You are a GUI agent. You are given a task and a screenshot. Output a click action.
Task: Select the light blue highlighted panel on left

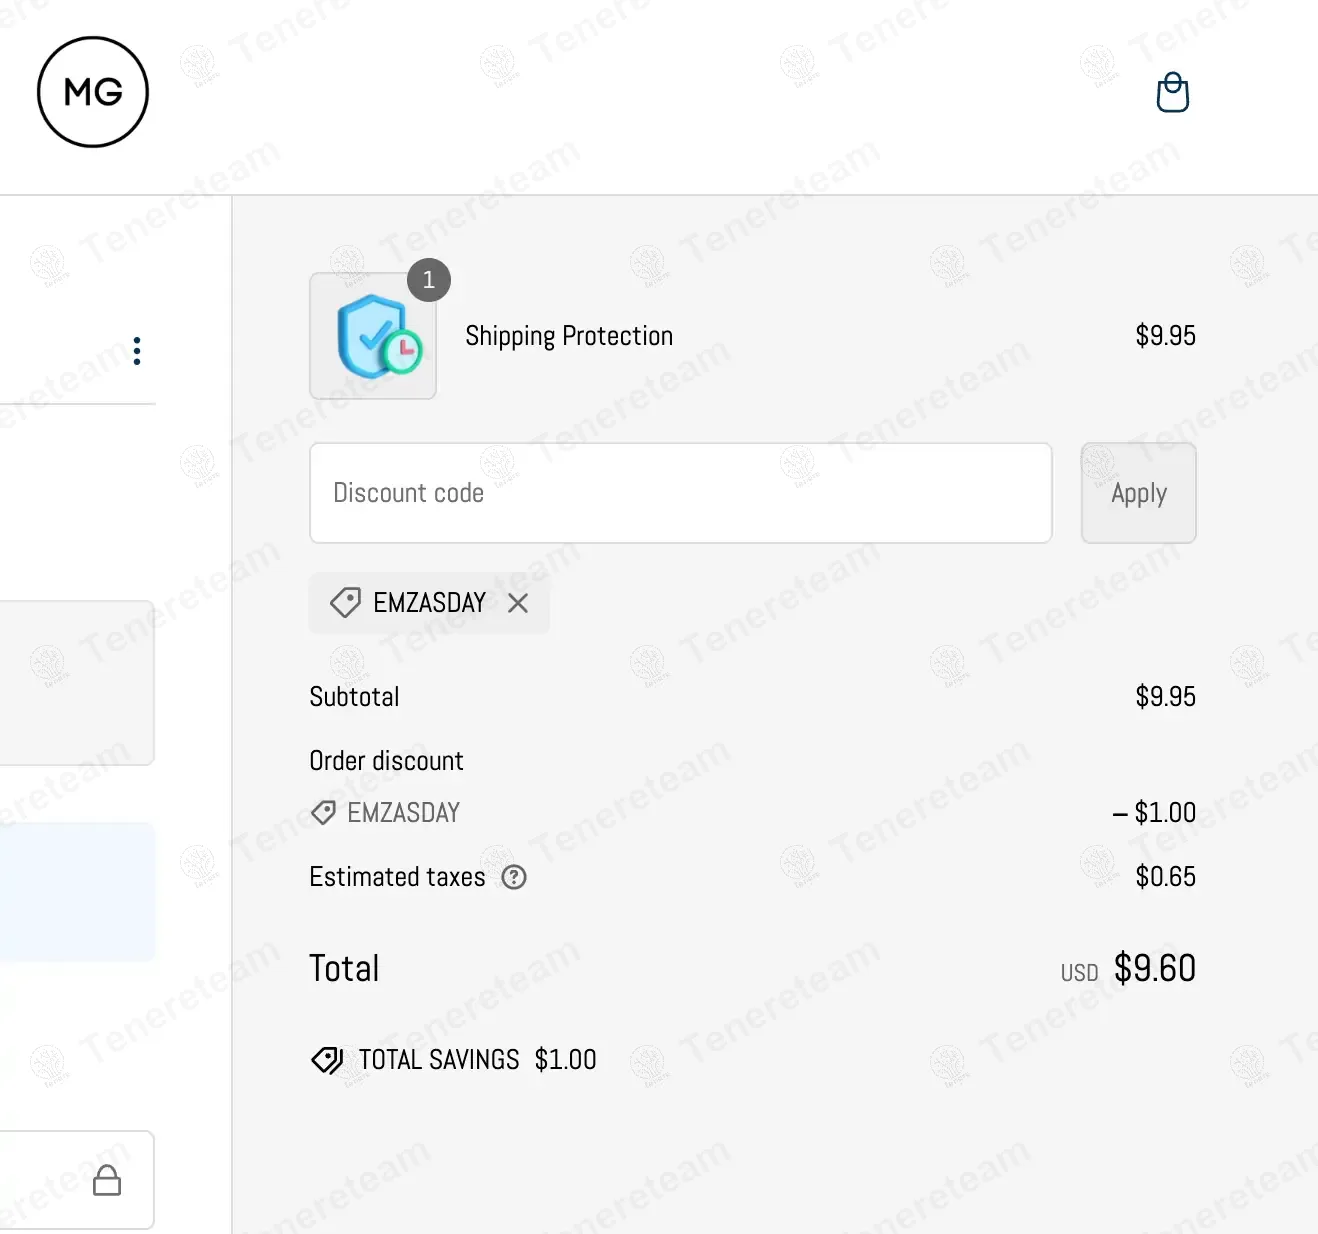77,891
